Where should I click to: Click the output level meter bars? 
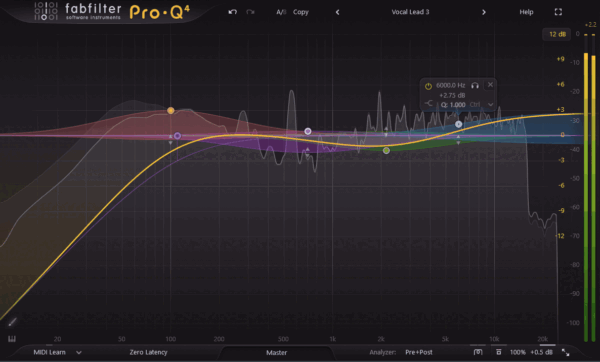pos(590,188)
